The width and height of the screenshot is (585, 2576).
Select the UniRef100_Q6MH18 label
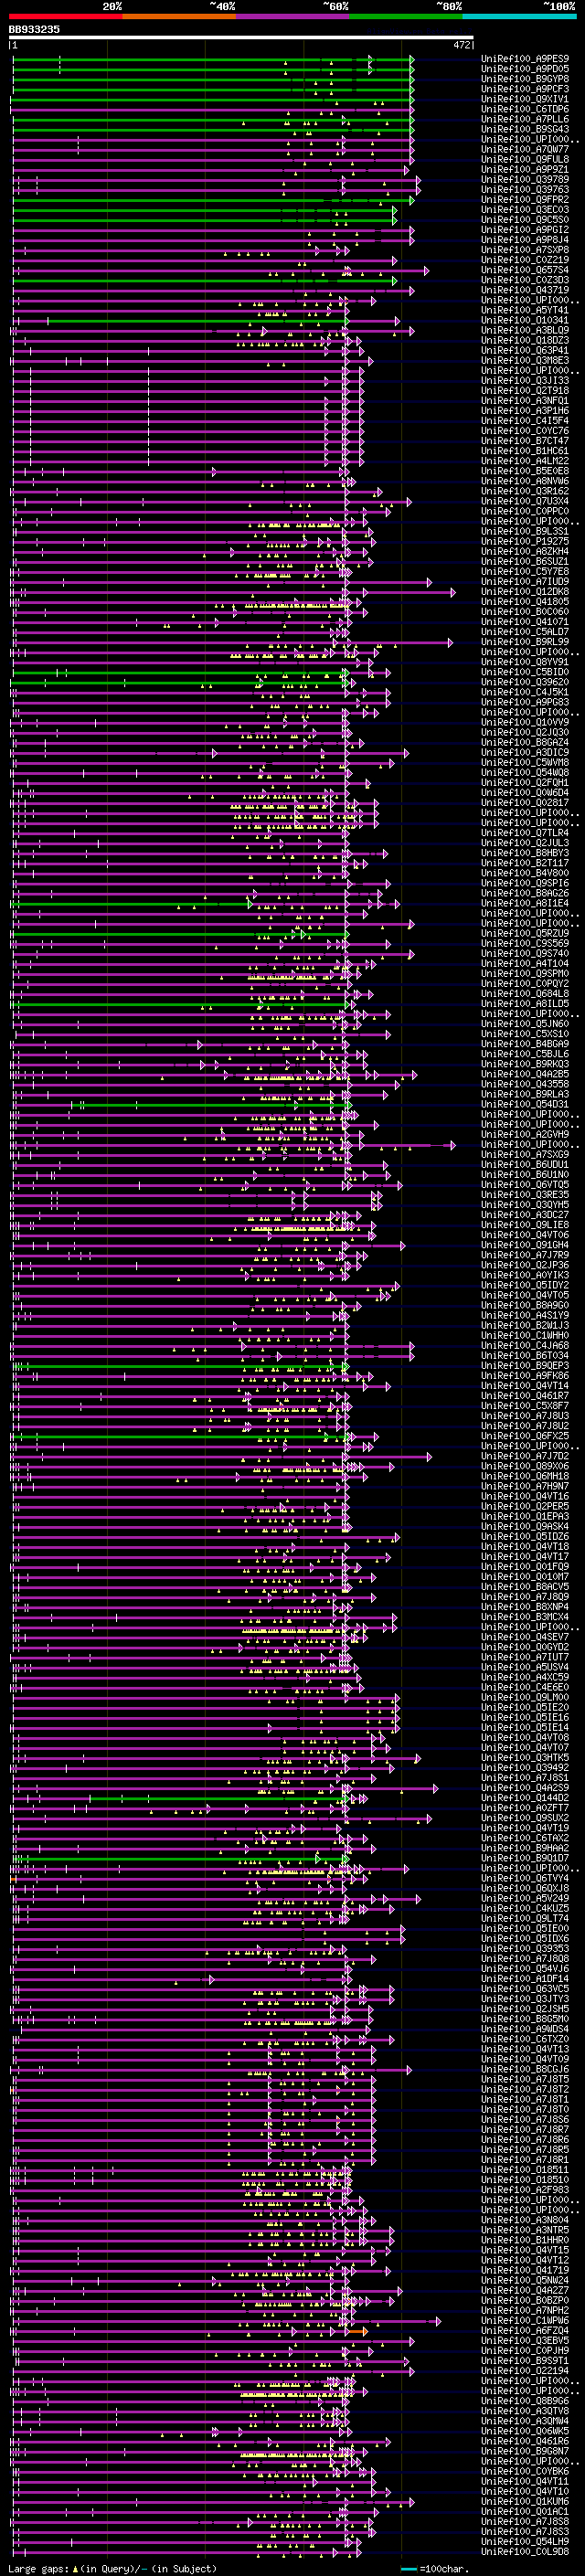click(x=525, y=1476)
